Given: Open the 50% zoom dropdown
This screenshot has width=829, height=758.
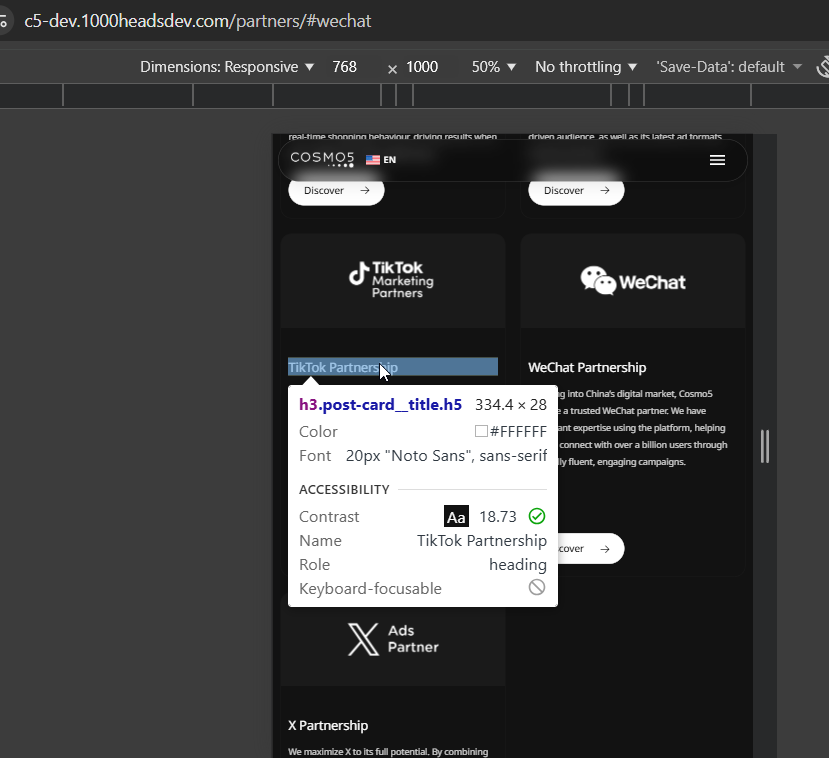Looking at the screenshot, I should (x=493, y=67).
